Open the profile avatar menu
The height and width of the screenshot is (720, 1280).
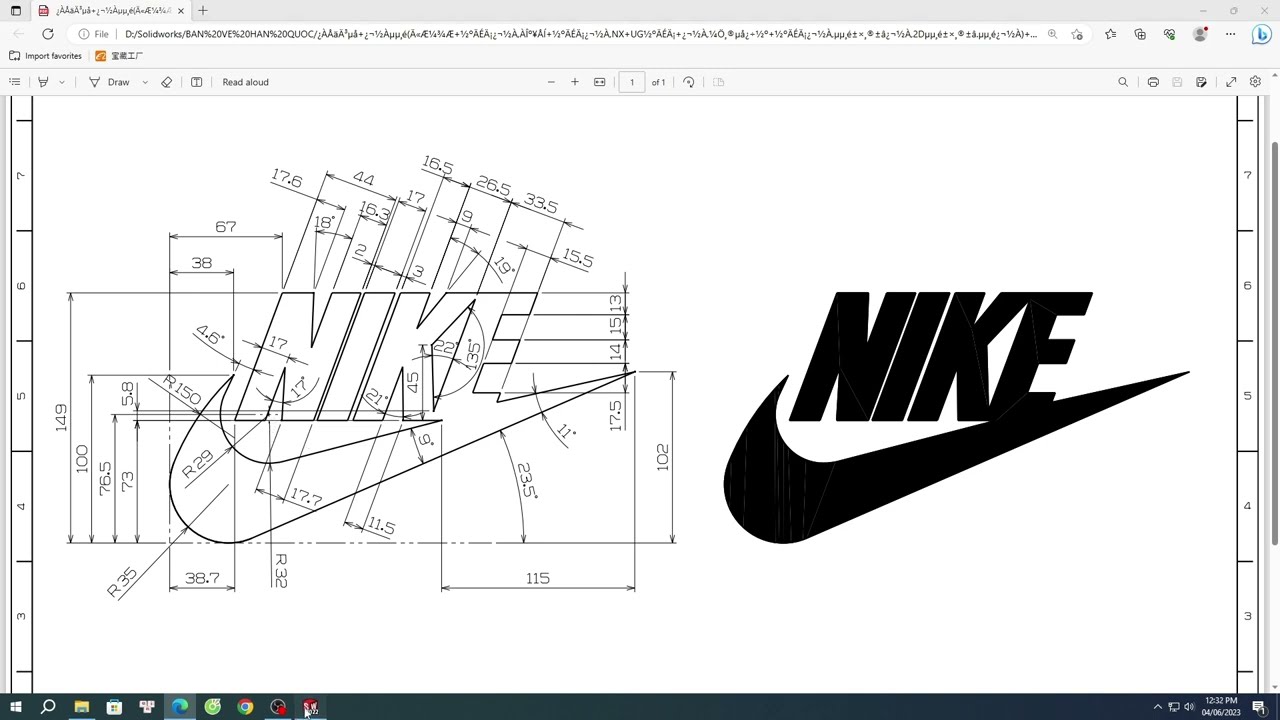click(1200, 34)
